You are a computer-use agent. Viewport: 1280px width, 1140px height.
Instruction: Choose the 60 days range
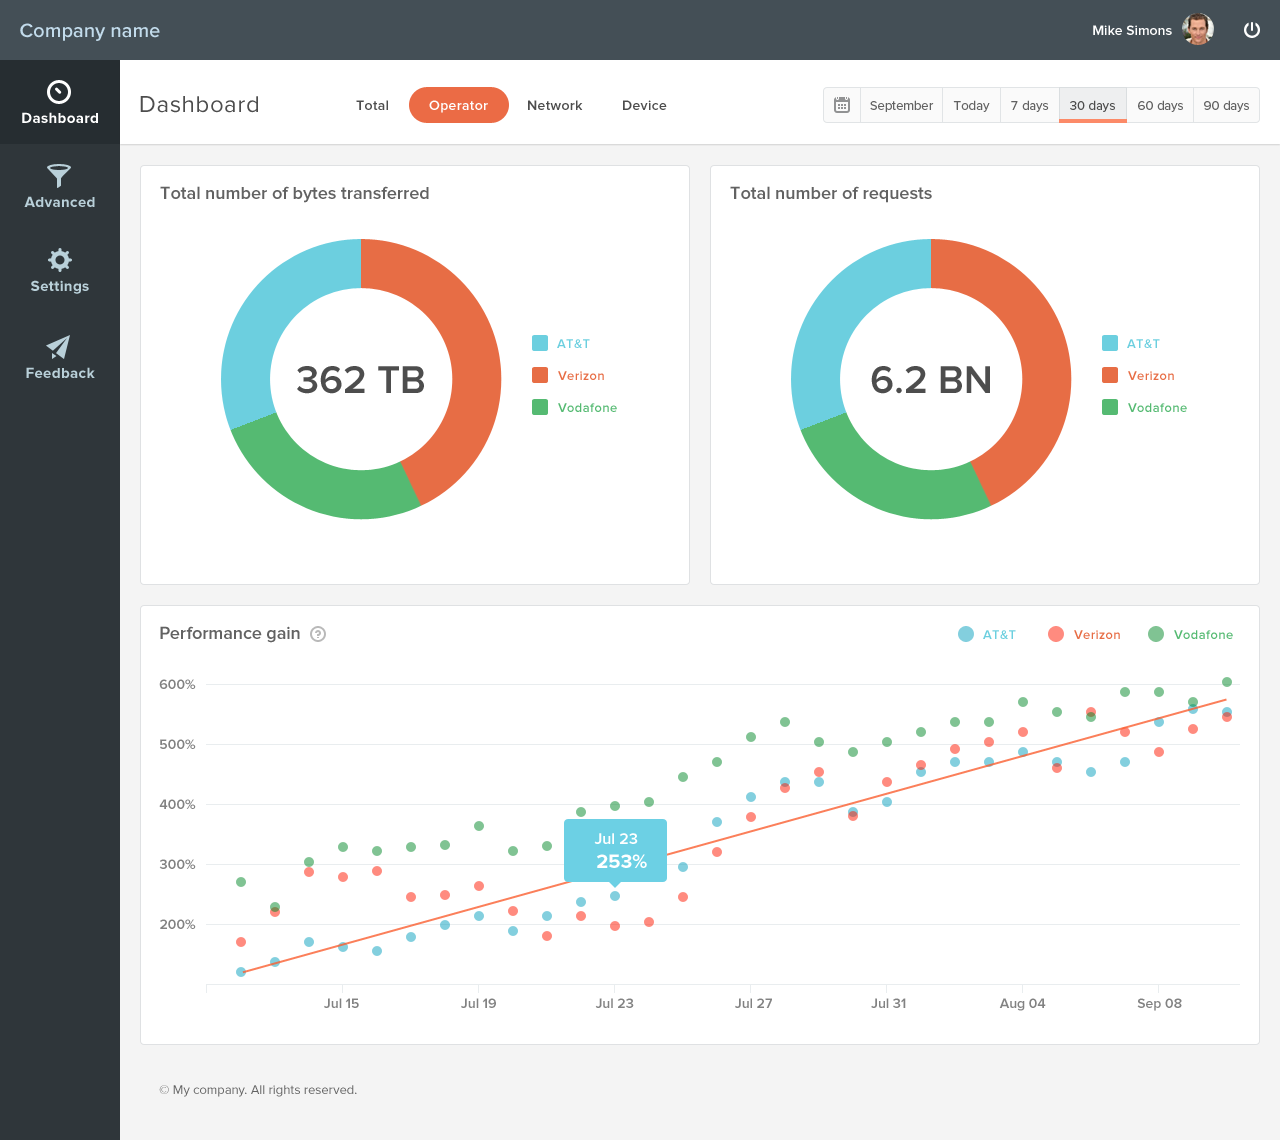[x=1160, y=105]
